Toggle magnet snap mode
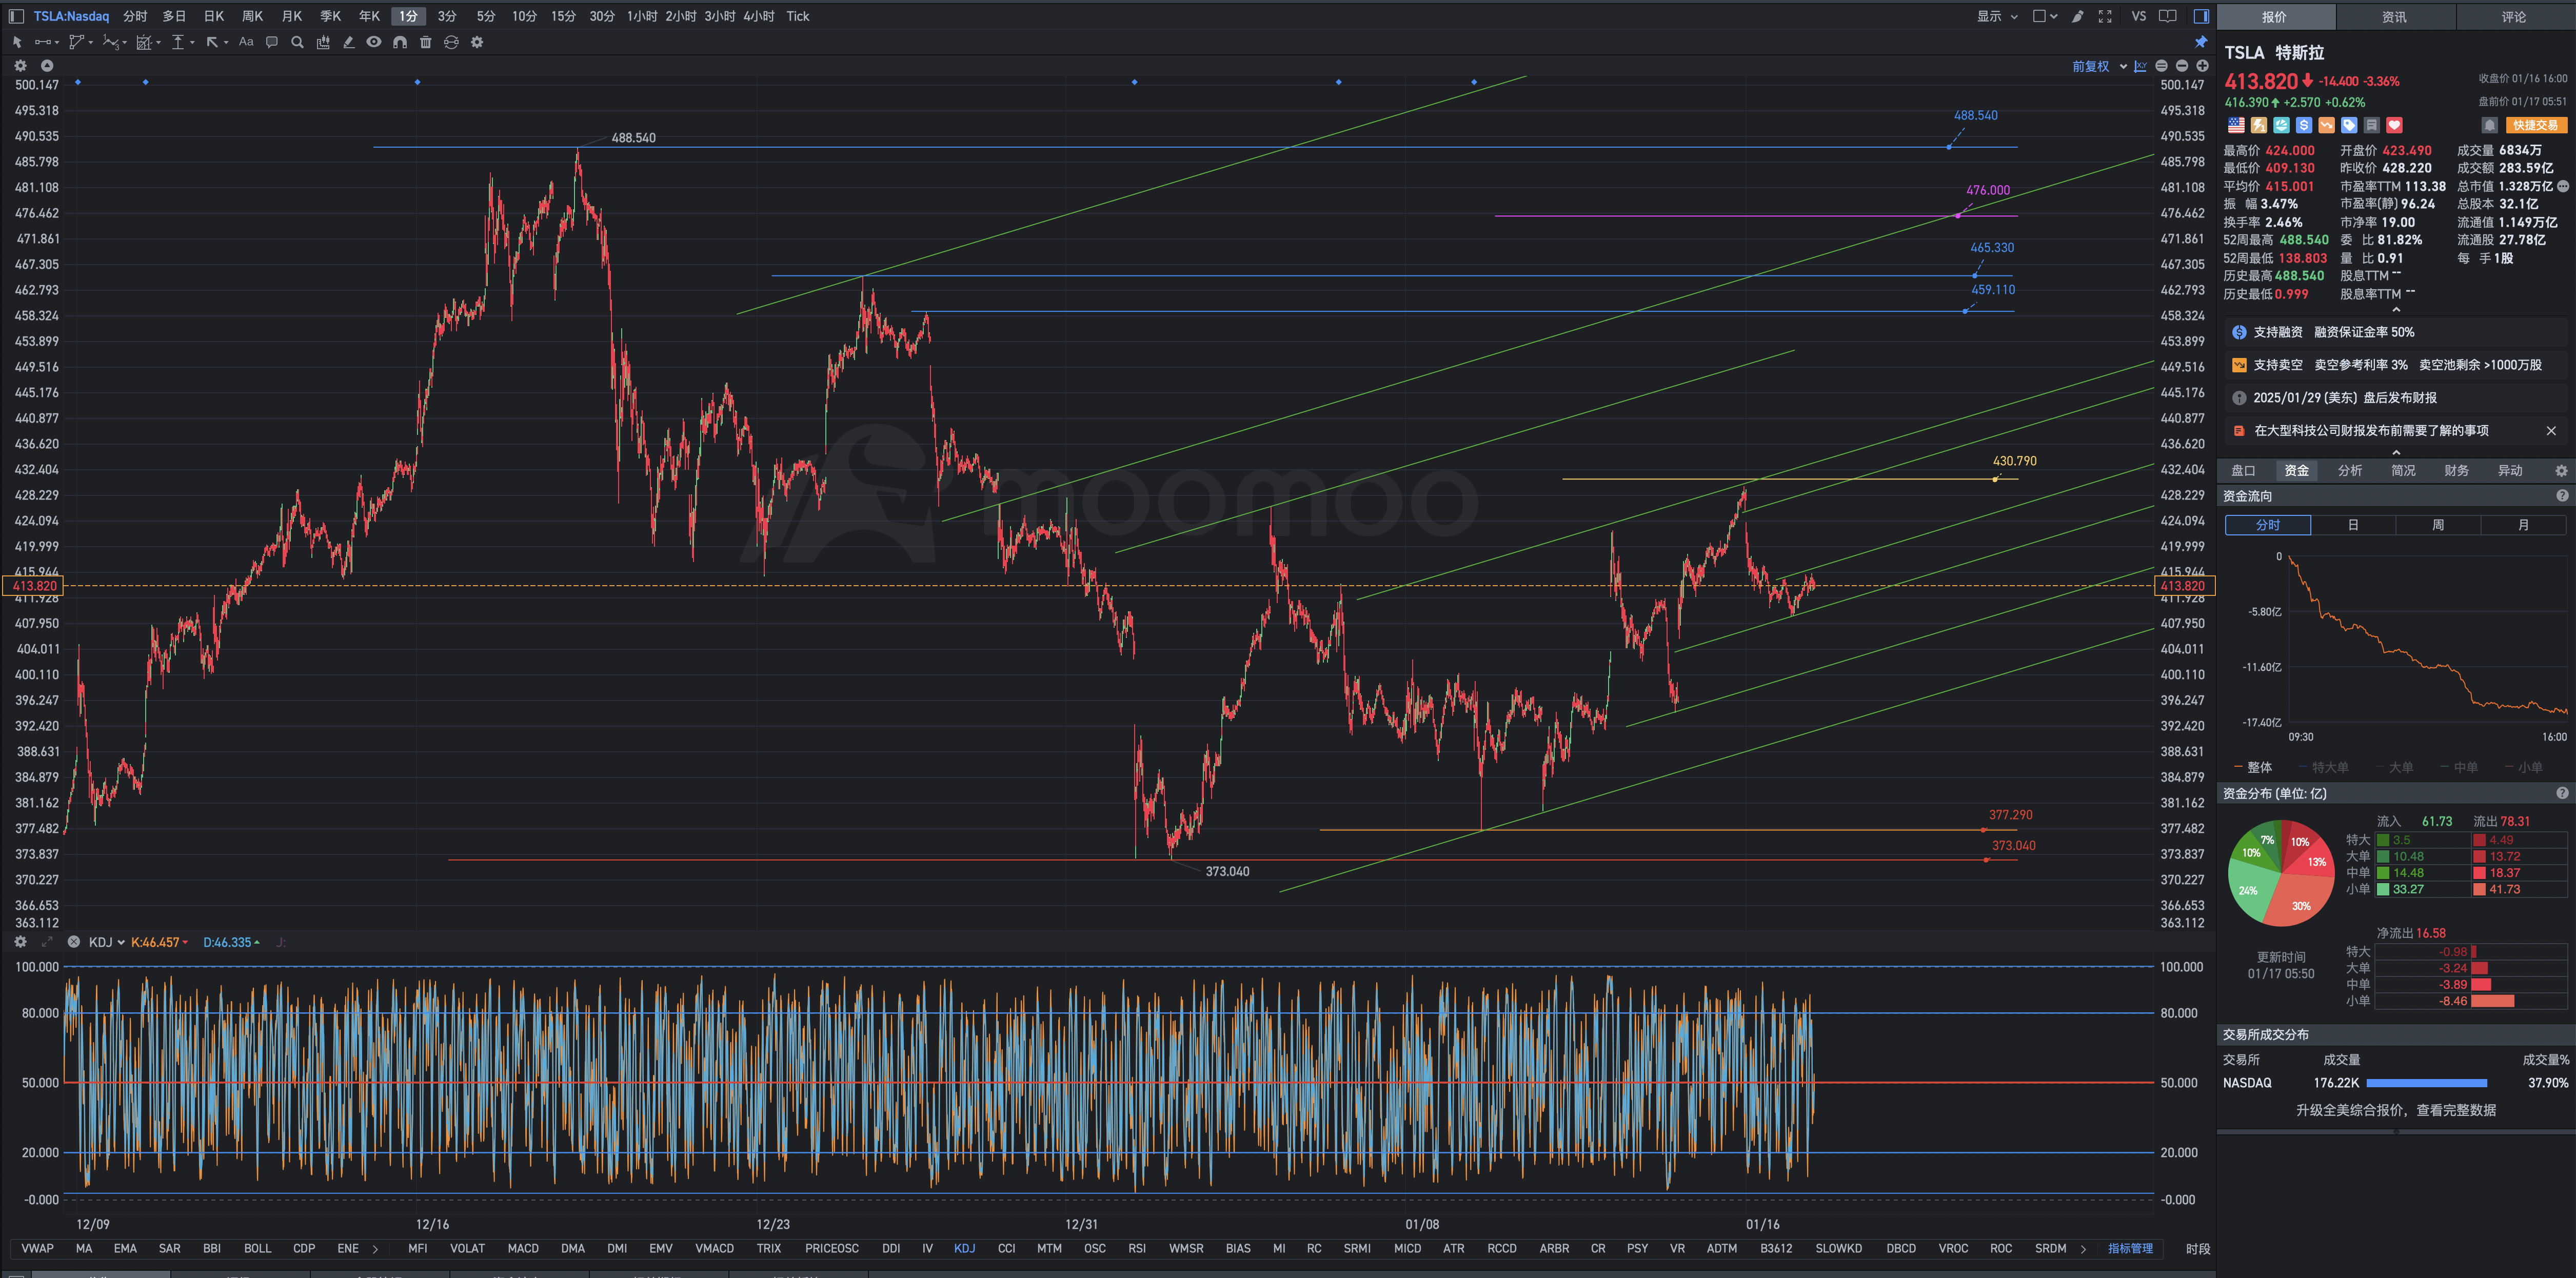The height and width of the screenshot is (1278, 2576). click(x=400, y=42)
